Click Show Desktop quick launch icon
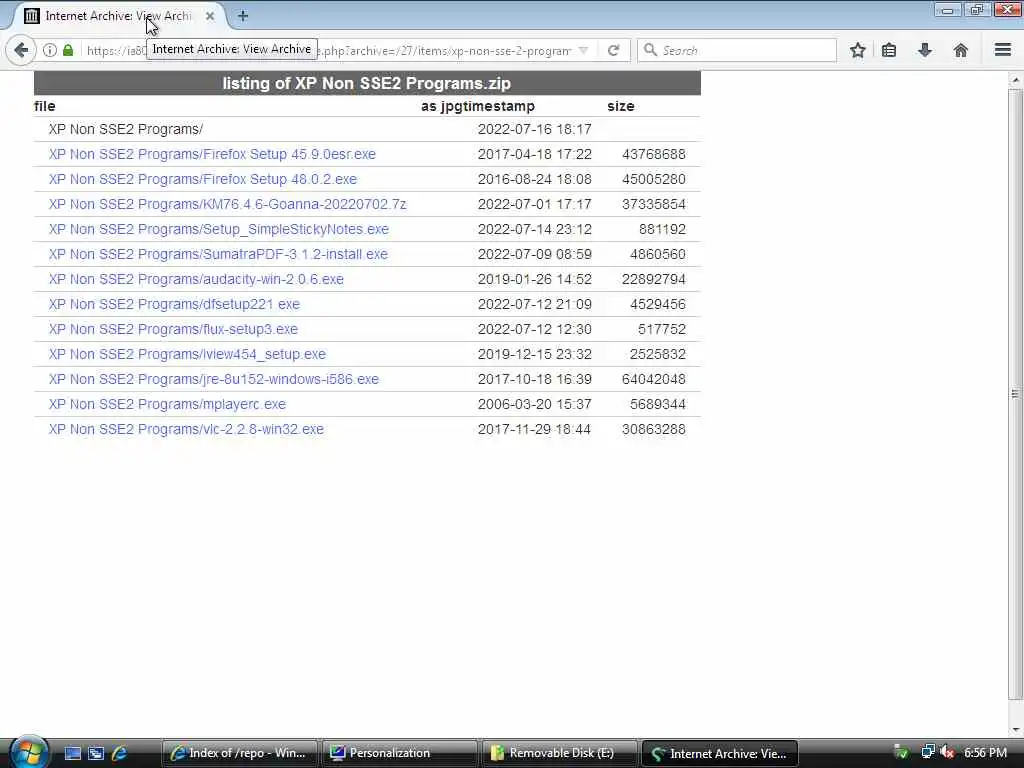This screenshot has width=1024, height=768. coord(72,753)
